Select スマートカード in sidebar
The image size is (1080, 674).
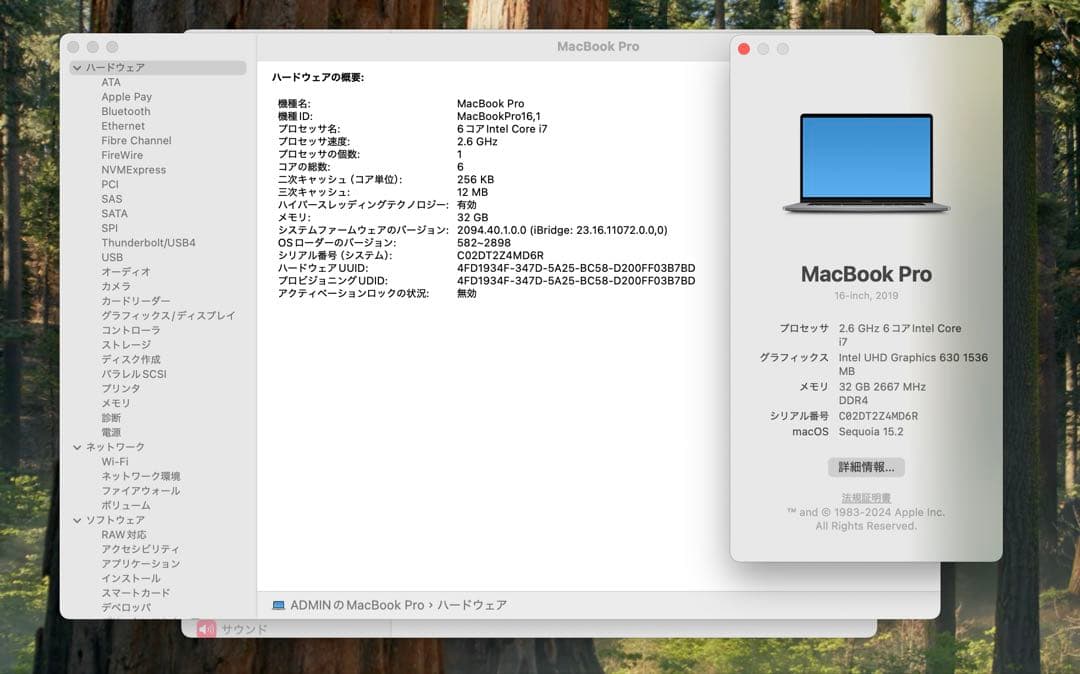click(136, 593)
